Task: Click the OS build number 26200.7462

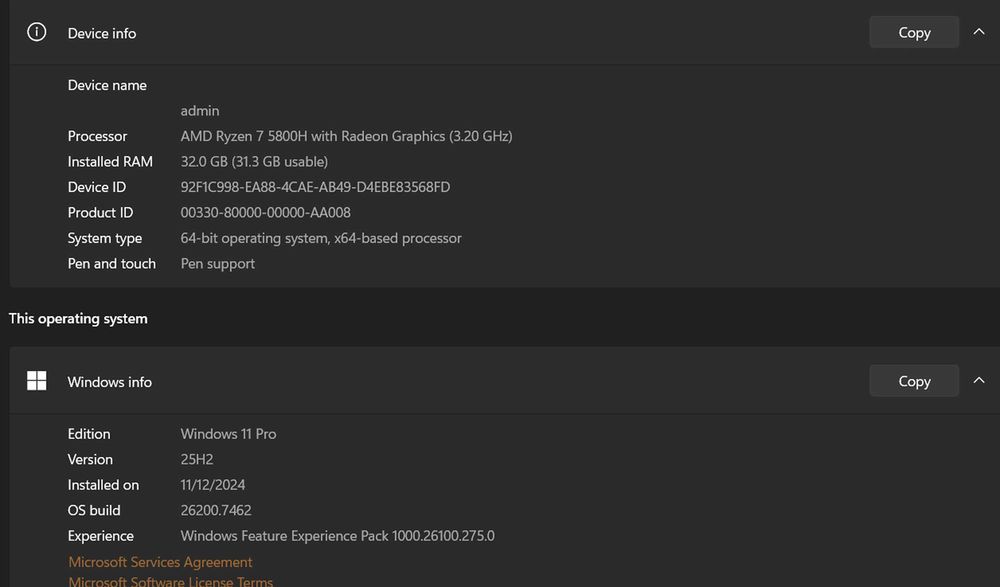Action: tap(216, 510)
